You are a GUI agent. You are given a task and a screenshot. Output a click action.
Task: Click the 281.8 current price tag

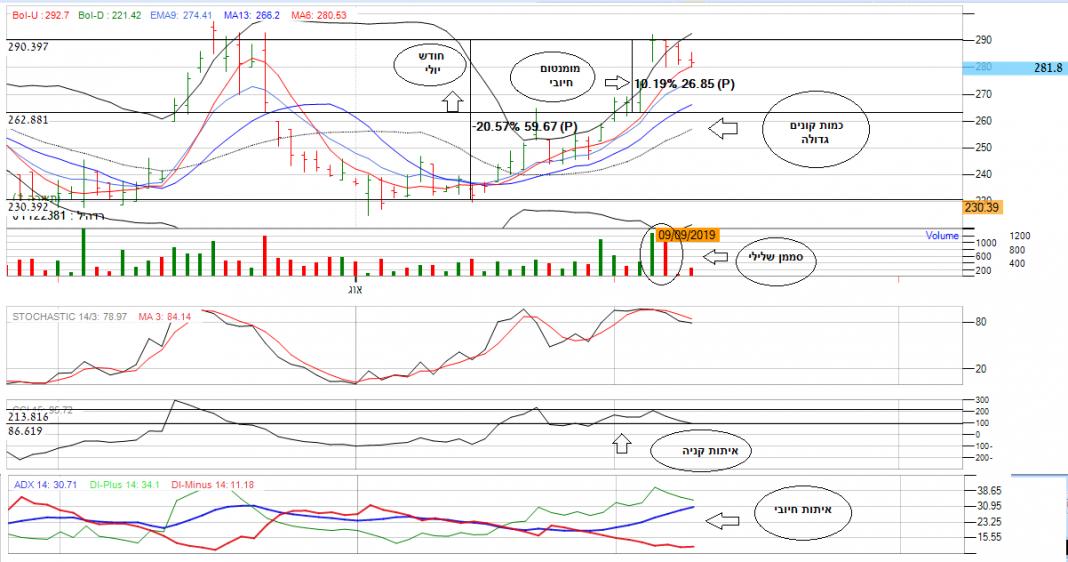tap(1047, 67)
